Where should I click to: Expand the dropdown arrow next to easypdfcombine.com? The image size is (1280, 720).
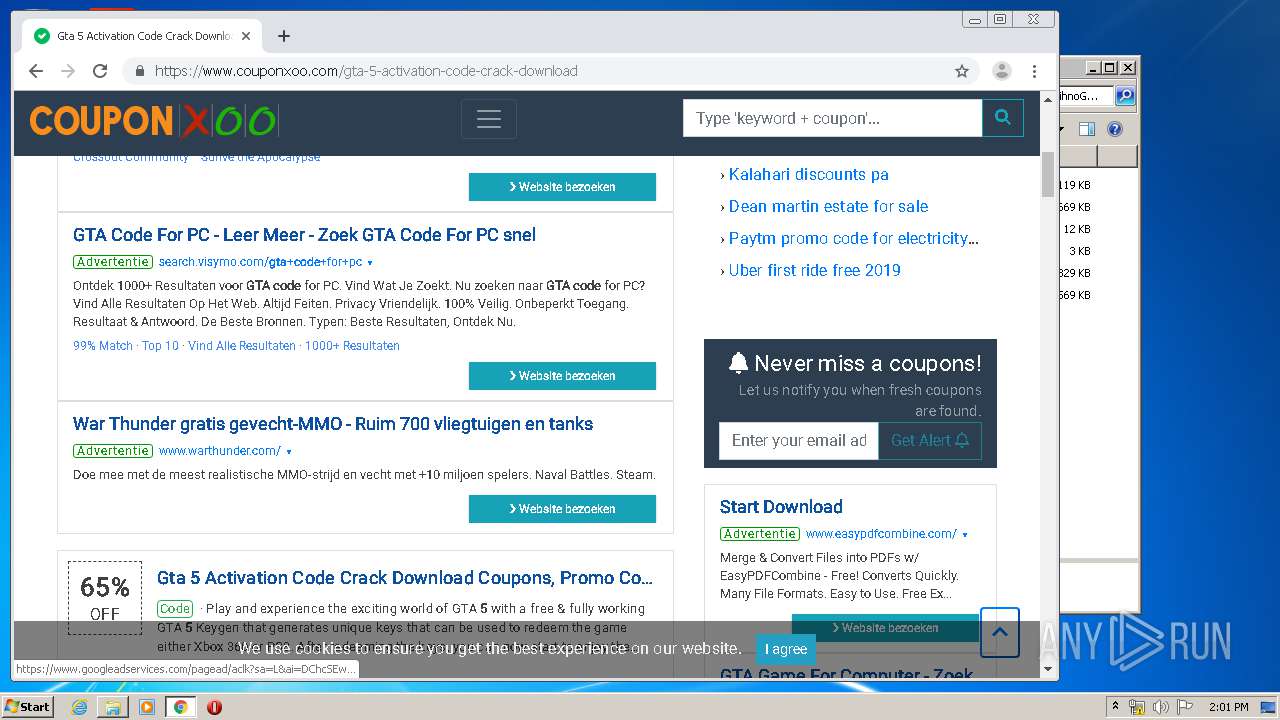(965, 535)
